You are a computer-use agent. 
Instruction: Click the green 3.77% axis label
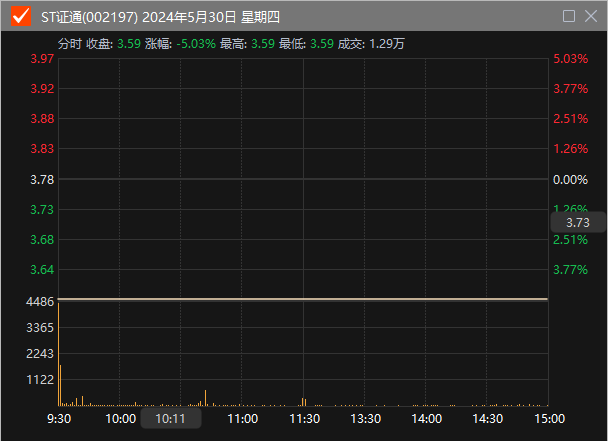coord(570,270)
